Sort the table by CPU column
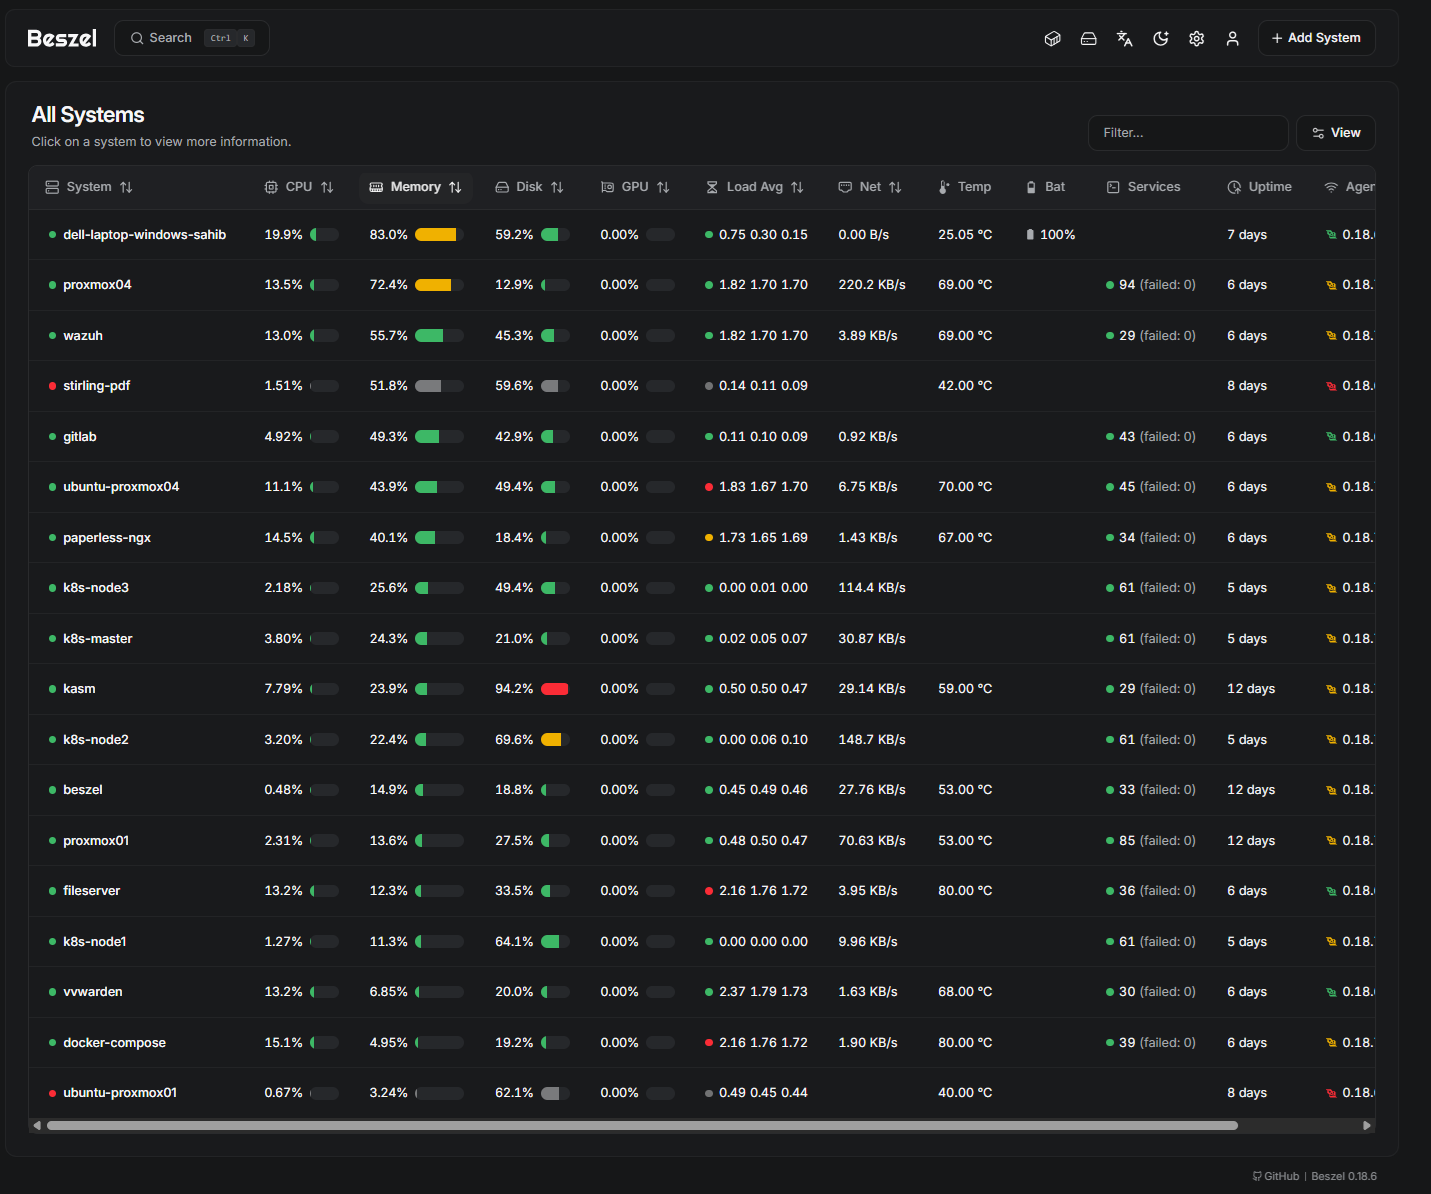This screenshot has width=1431, height=1194. tap(298, 186)
